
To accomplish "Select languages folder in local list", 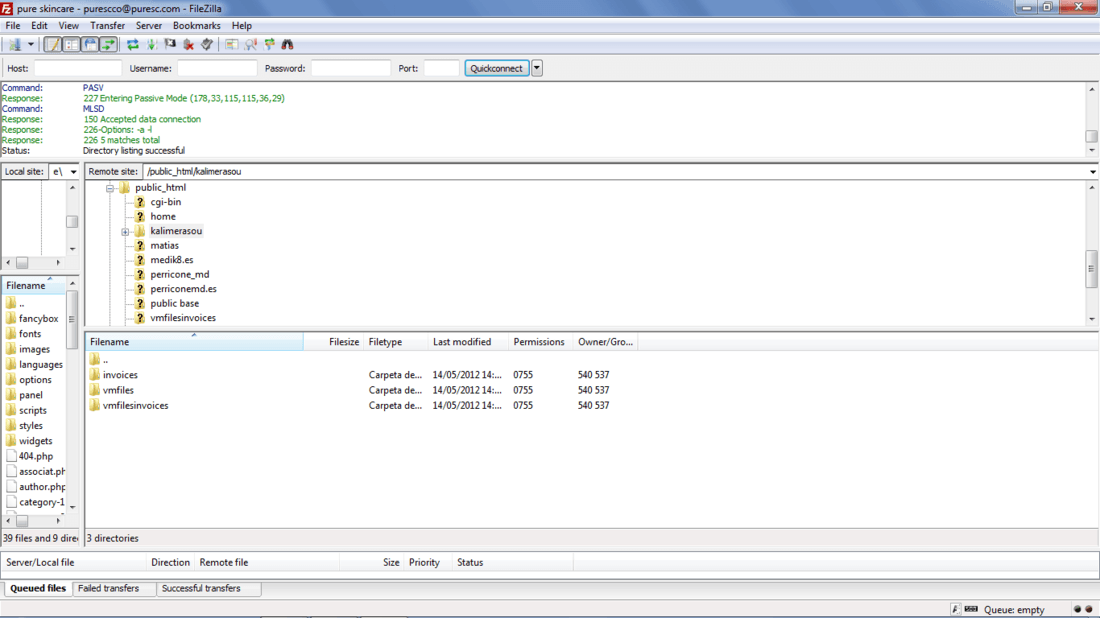I will click(x=40, y=365).
